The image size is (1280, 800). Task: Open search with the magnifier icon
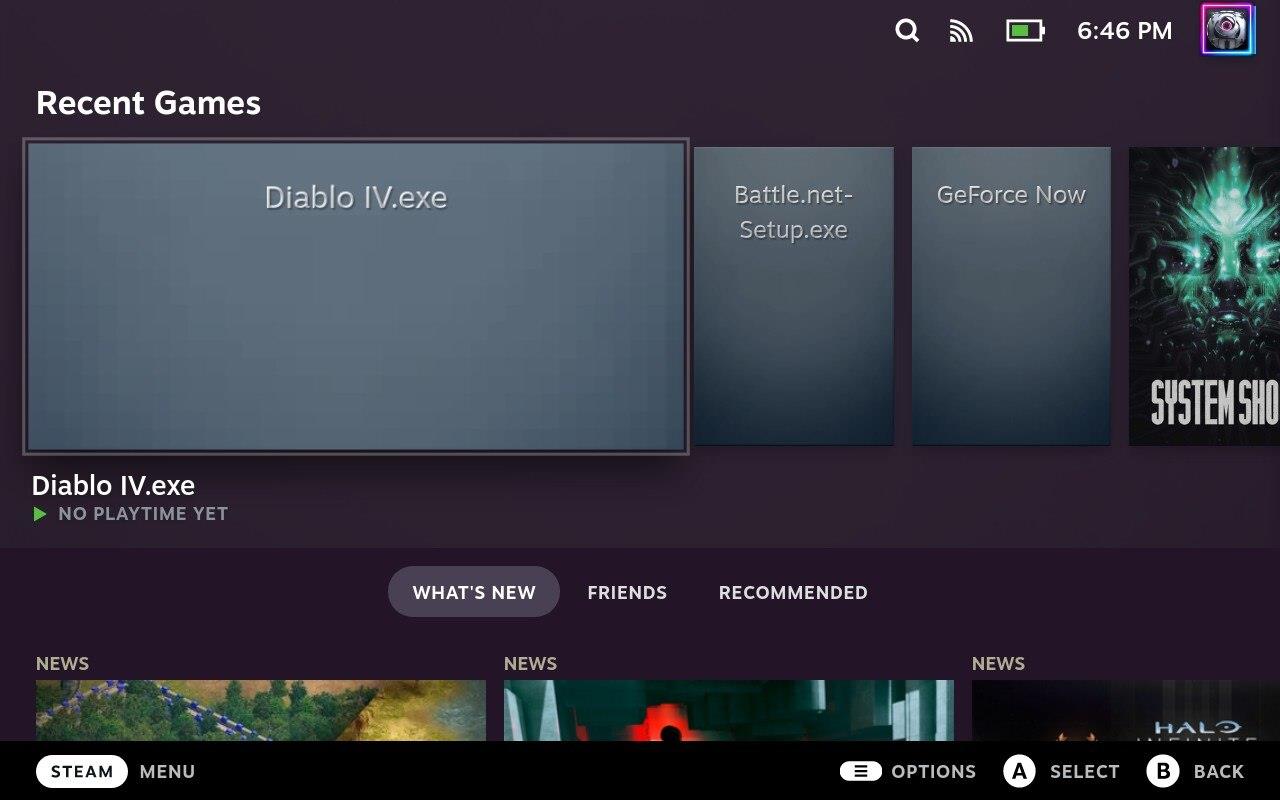point(906,31)
